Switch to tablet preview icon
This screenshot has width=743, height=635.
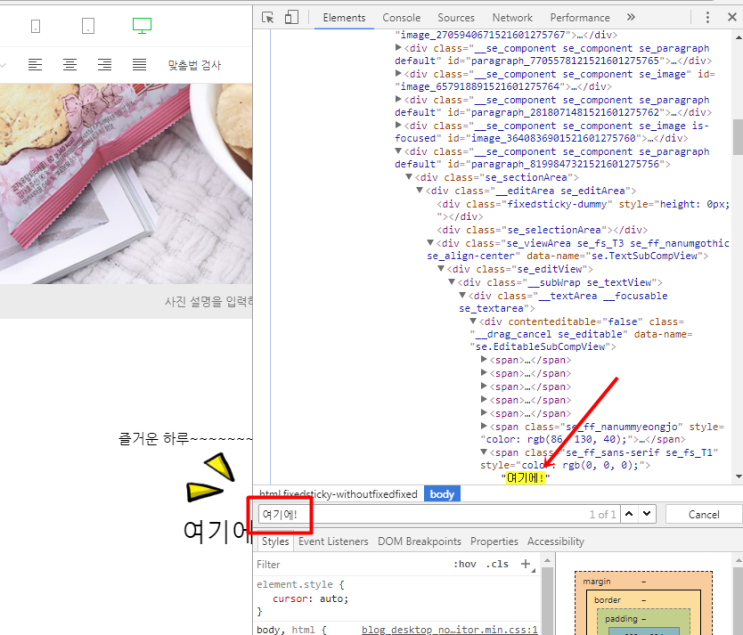click(88, 26)
